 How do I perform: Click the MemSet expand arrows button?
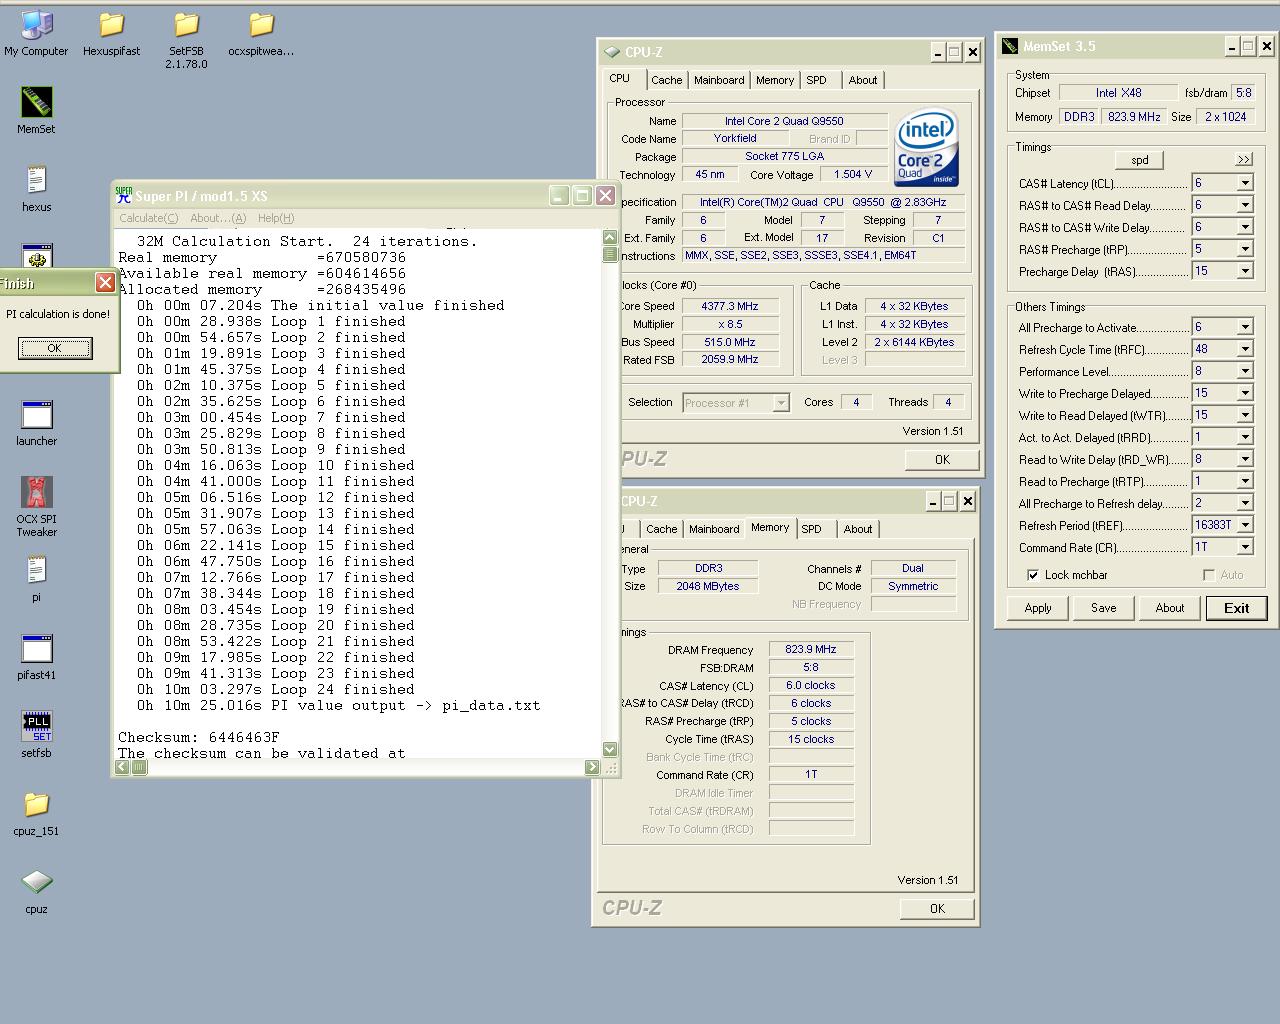(1243, 159)
